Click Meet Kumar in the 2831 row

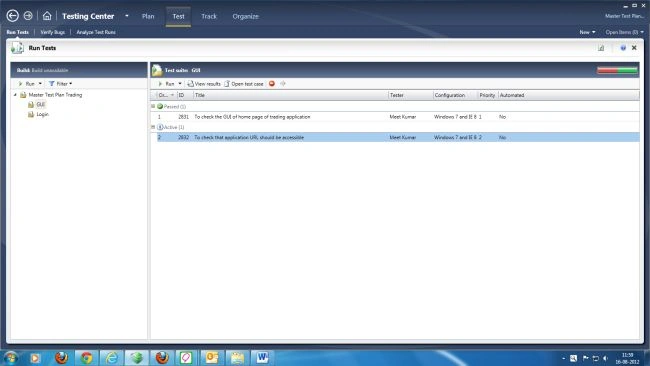tap(403, 117)
